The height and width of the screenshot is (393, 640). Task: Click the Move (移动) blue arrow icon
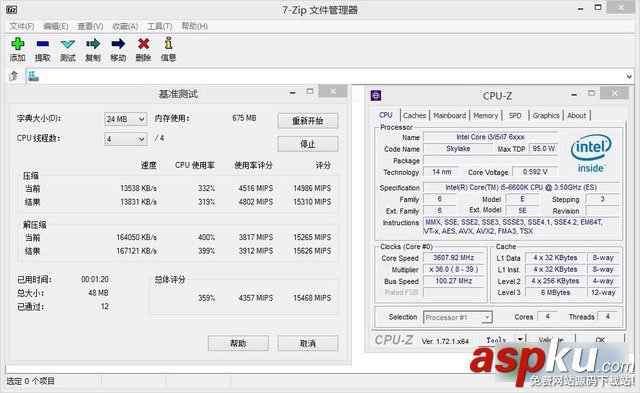tap(118, 44)
